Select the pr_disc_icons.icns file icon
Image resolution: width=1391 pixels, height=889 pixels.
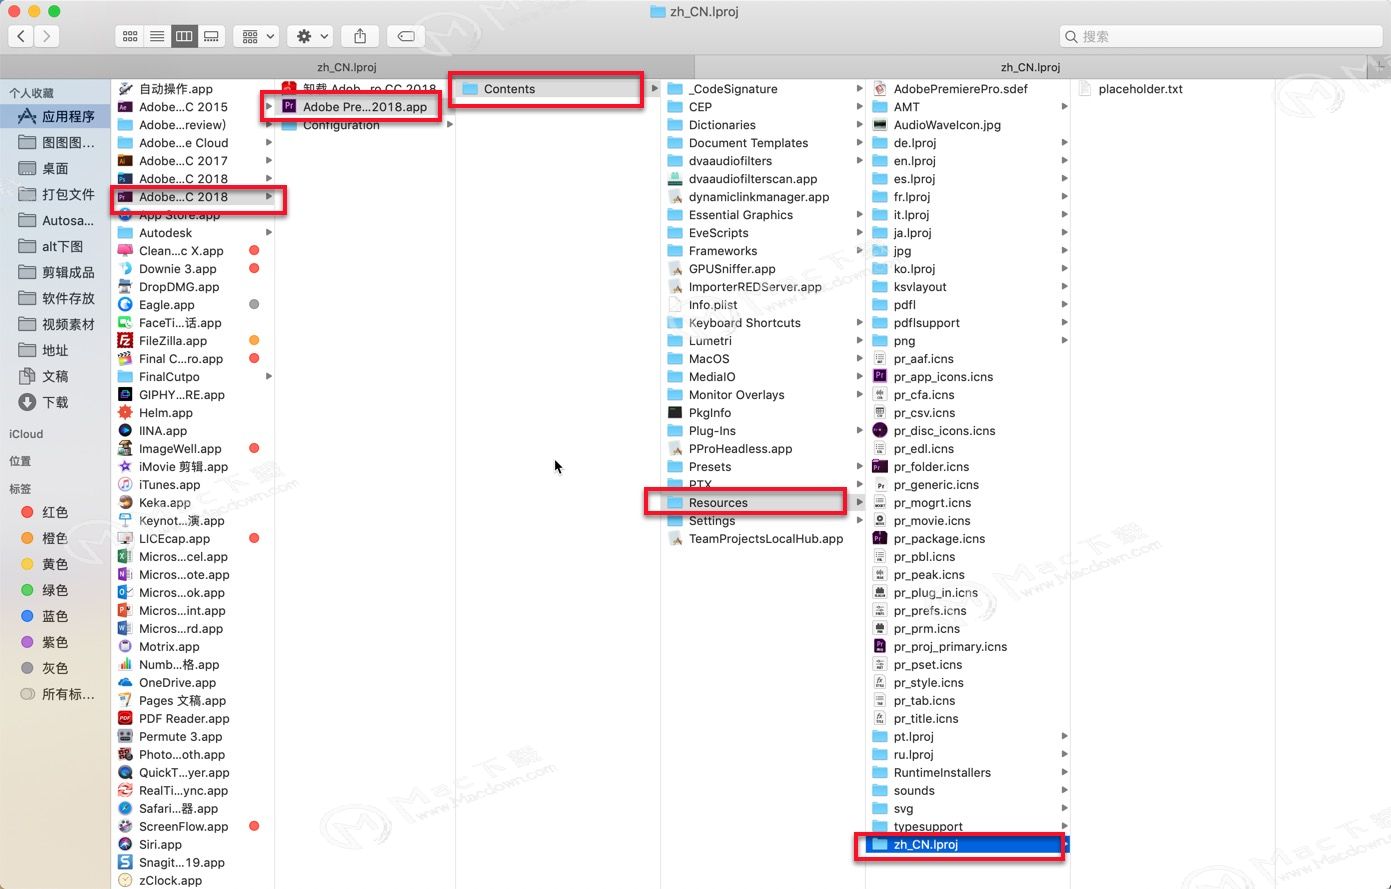pos(880,431)
